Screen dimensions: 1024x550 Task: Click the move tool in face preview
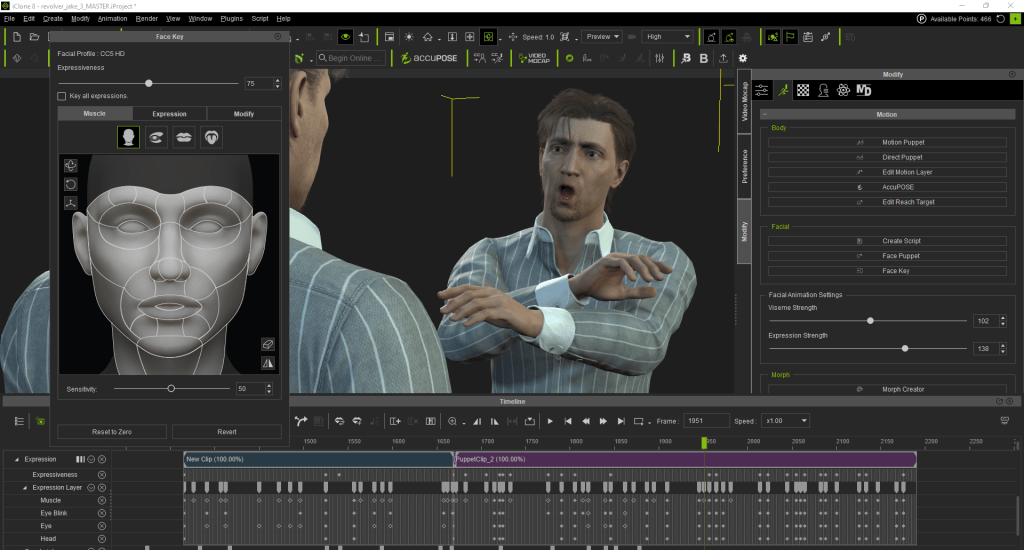[x=71, y=165]
